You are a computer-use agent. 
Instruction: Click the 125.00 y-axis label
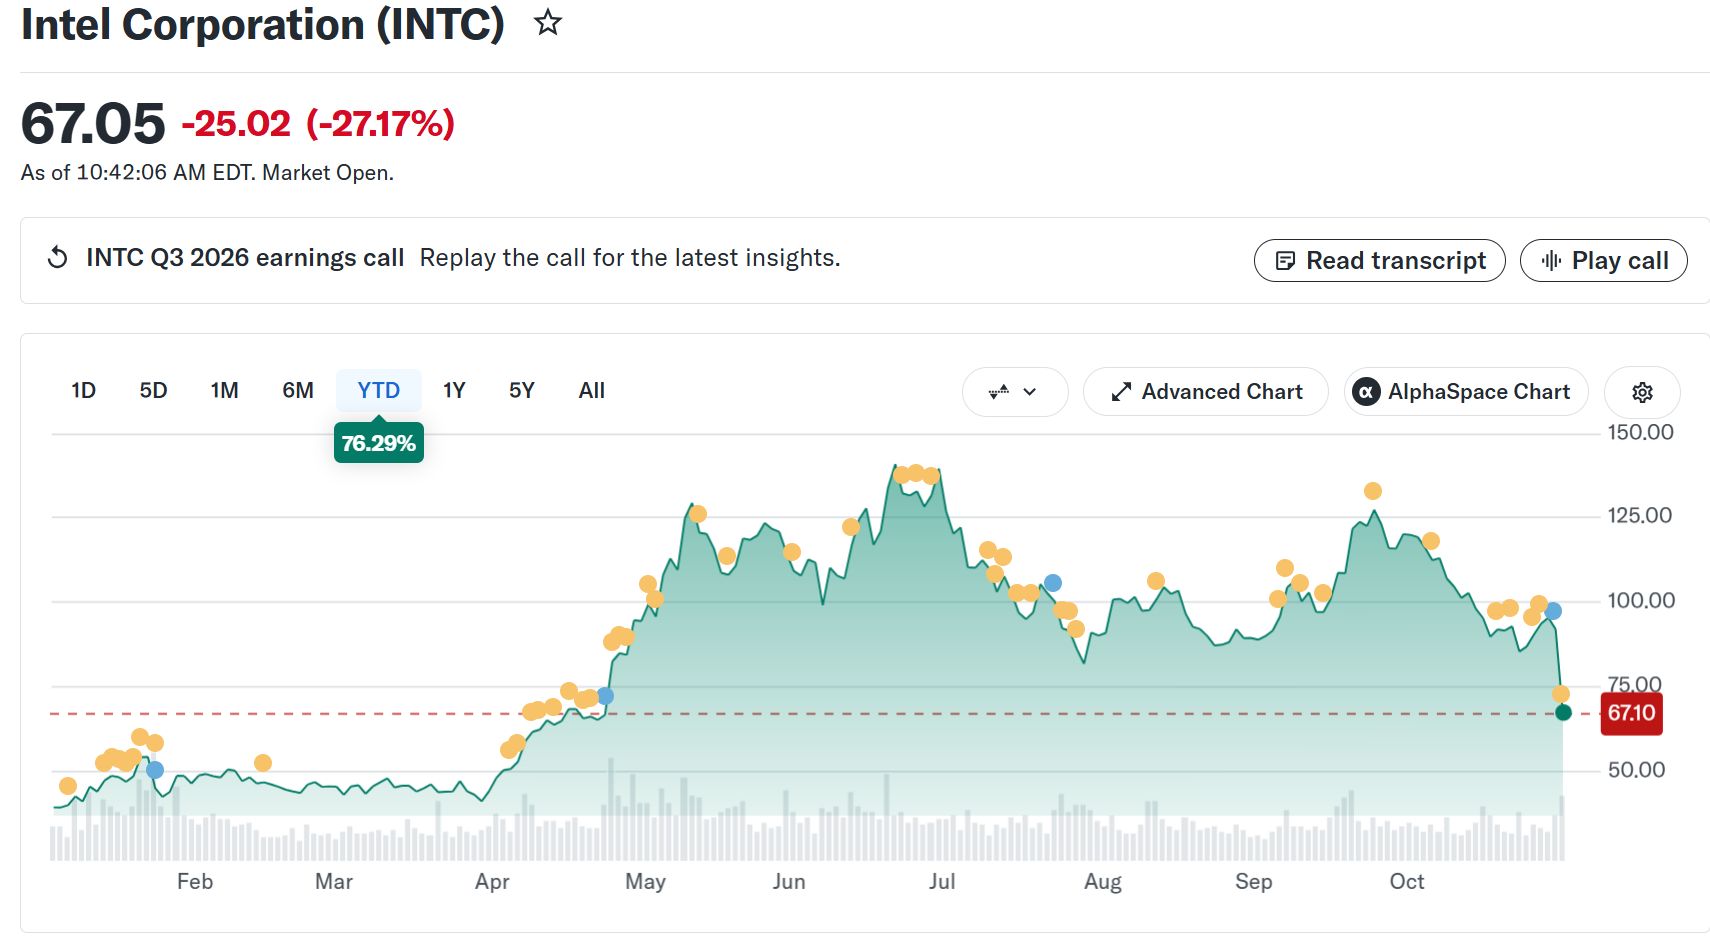pos(1640,515)
